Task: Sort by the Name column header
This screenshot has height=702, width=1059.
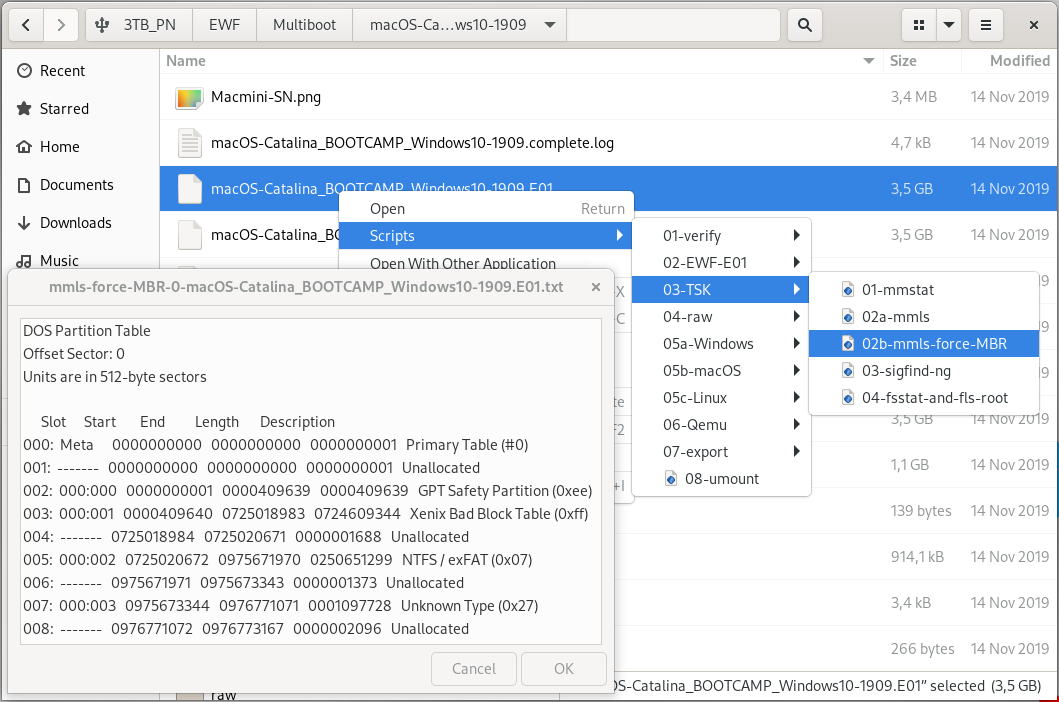Action: tap(520, 61)
